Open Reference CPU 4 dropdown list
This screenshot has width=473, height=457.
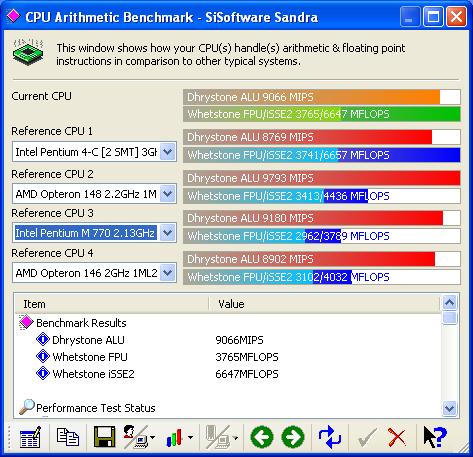[x=167, y=273]
